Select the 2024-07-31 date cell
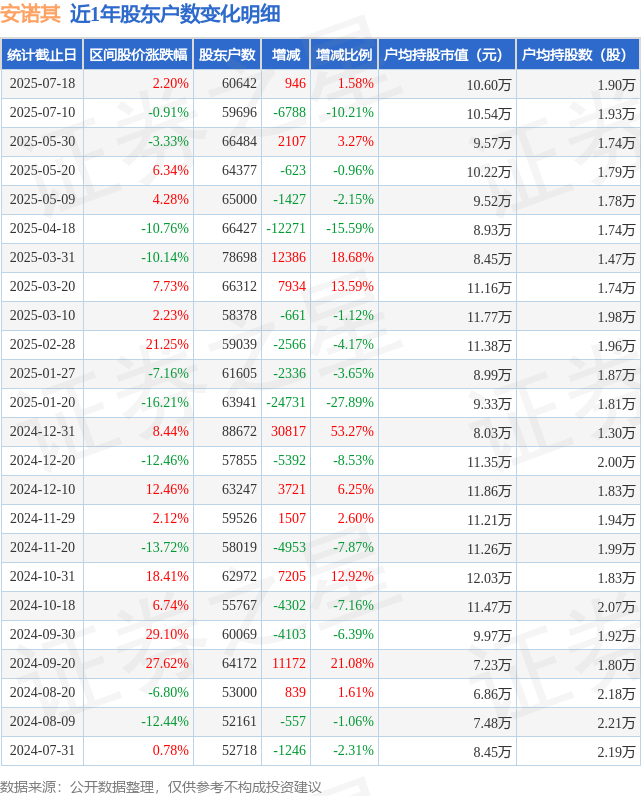641x796 pixels. click(42, 750)
